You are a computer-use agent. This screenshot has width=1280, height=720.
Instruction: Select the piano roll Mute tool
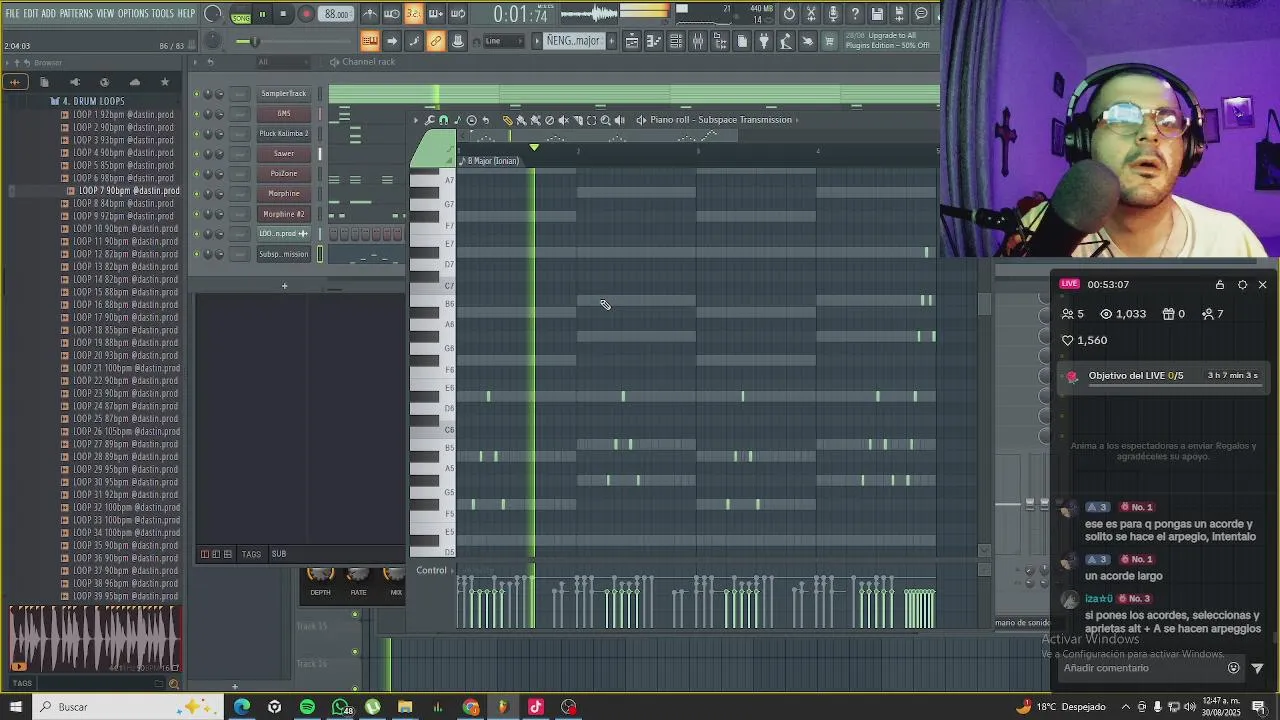click(x=563, y=120)
